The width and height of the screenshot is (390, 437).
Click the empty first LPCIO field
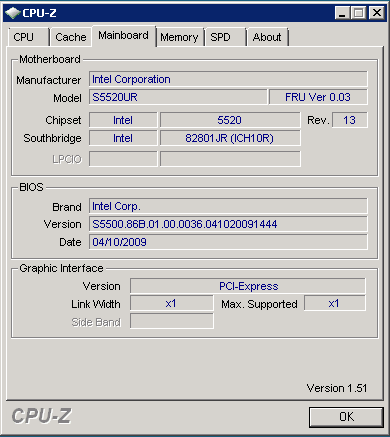click(x=123, y=159)
